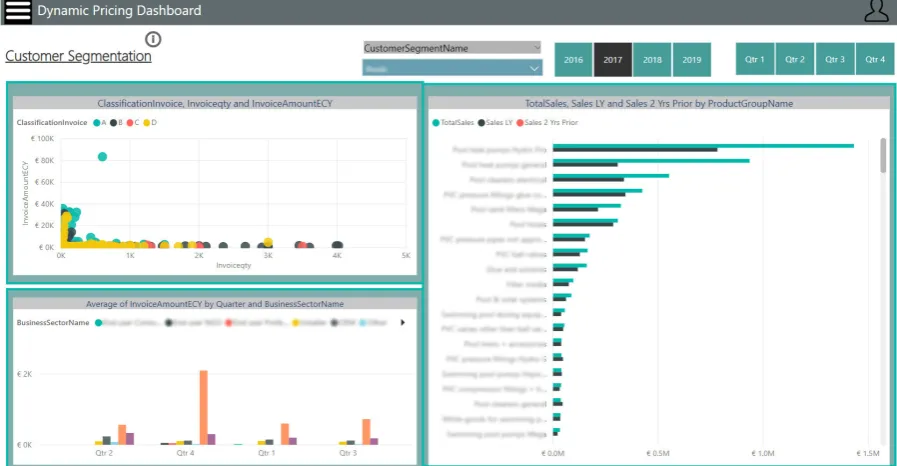Click the longest teal TotalSales bar

coord(703,146)
